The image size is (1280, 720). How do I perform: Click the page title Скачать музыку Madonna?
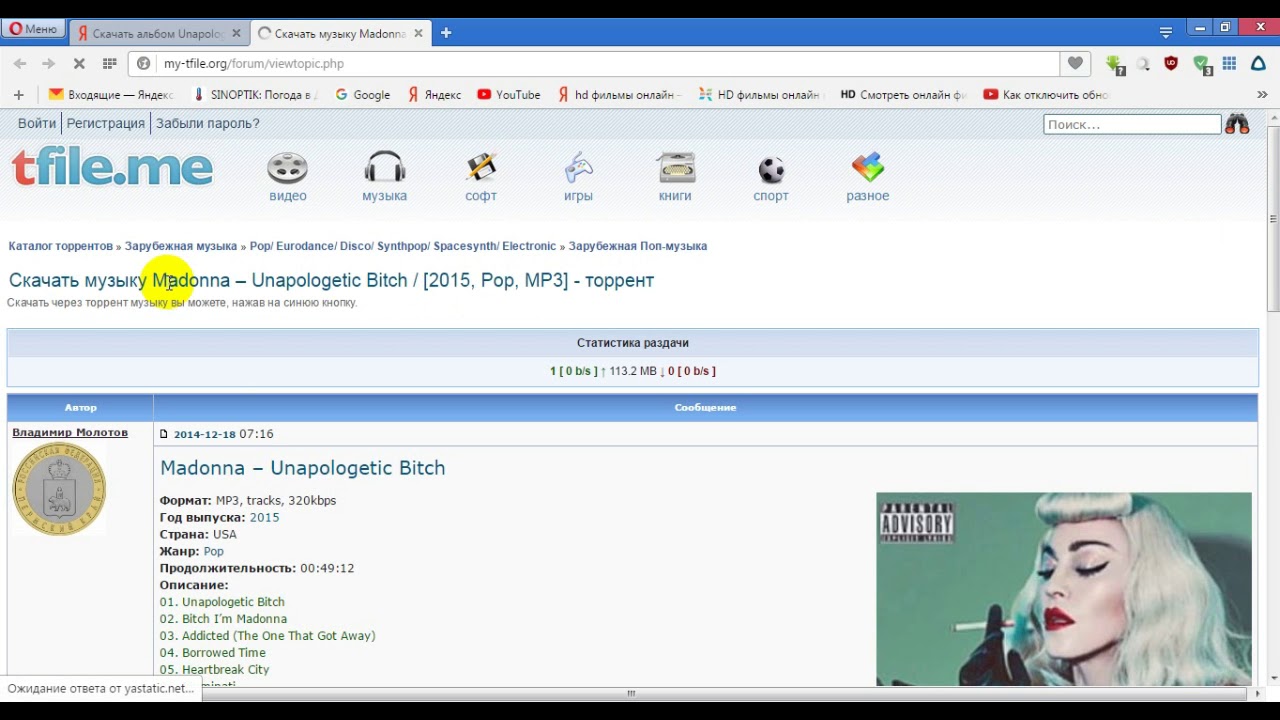[x=331, y=280]
